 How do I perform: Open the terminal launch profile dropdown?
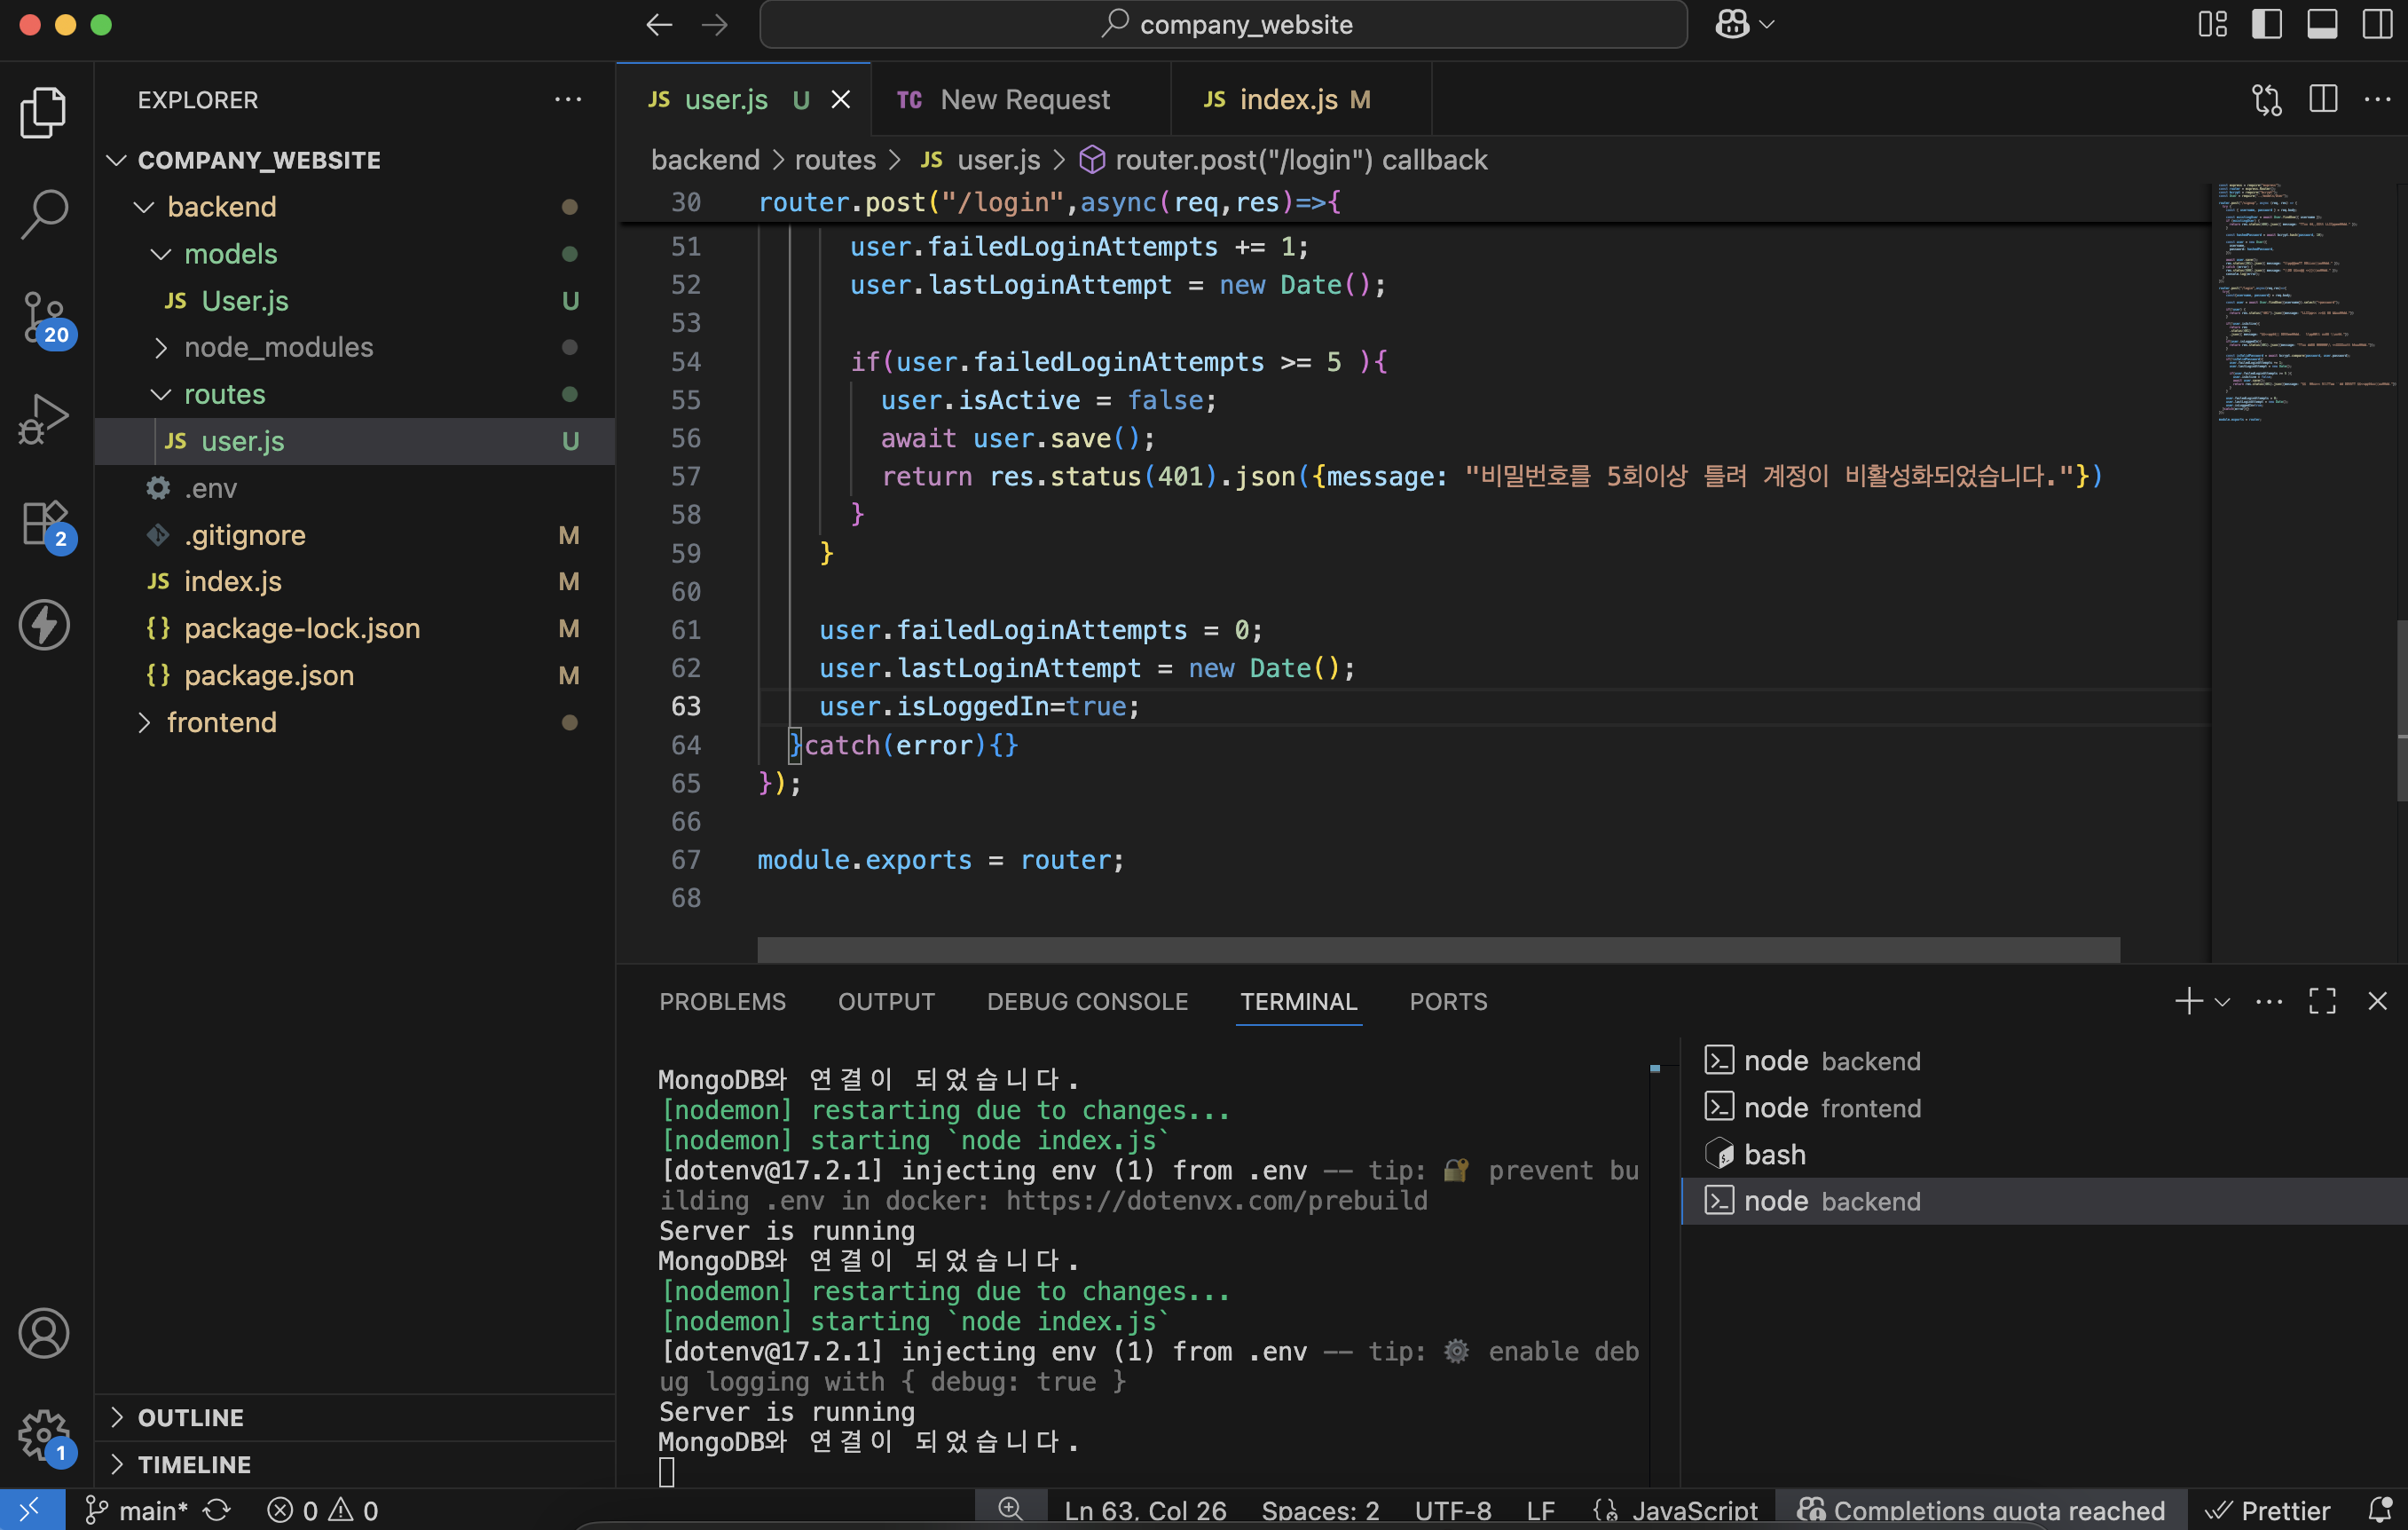tap(2223, 1001)
